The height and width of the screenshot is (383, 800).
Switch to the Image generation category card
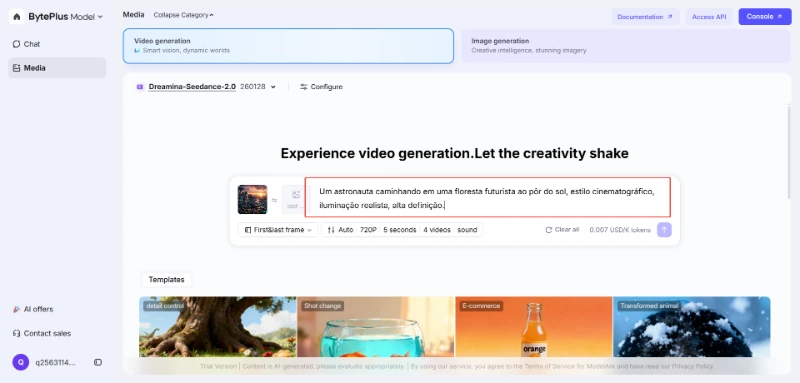(626, 46)
